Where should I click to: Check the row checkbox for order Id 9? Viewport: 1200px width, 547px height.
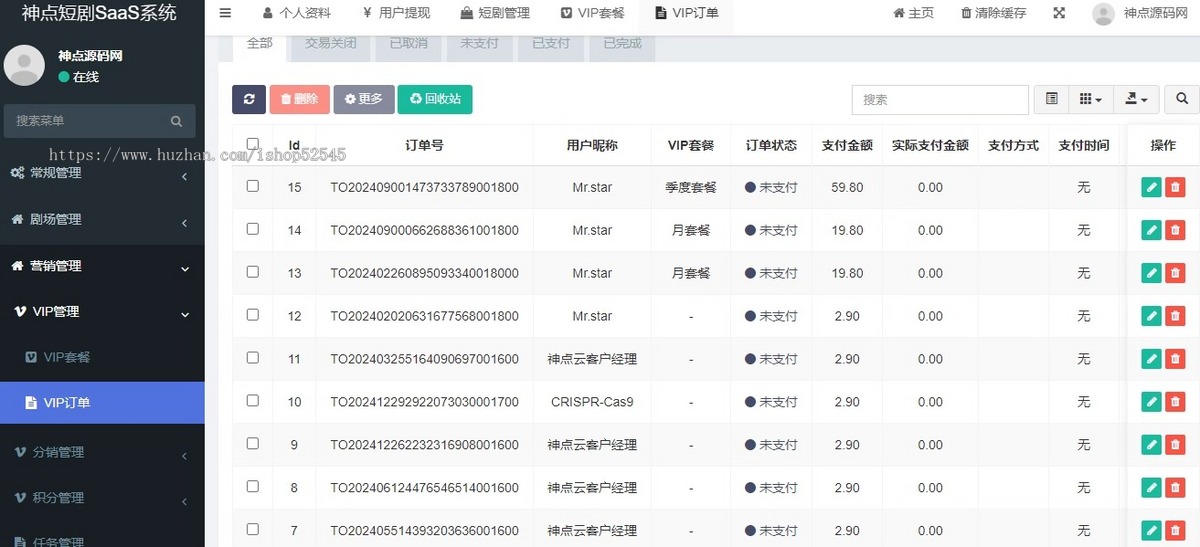click(252, 444)
